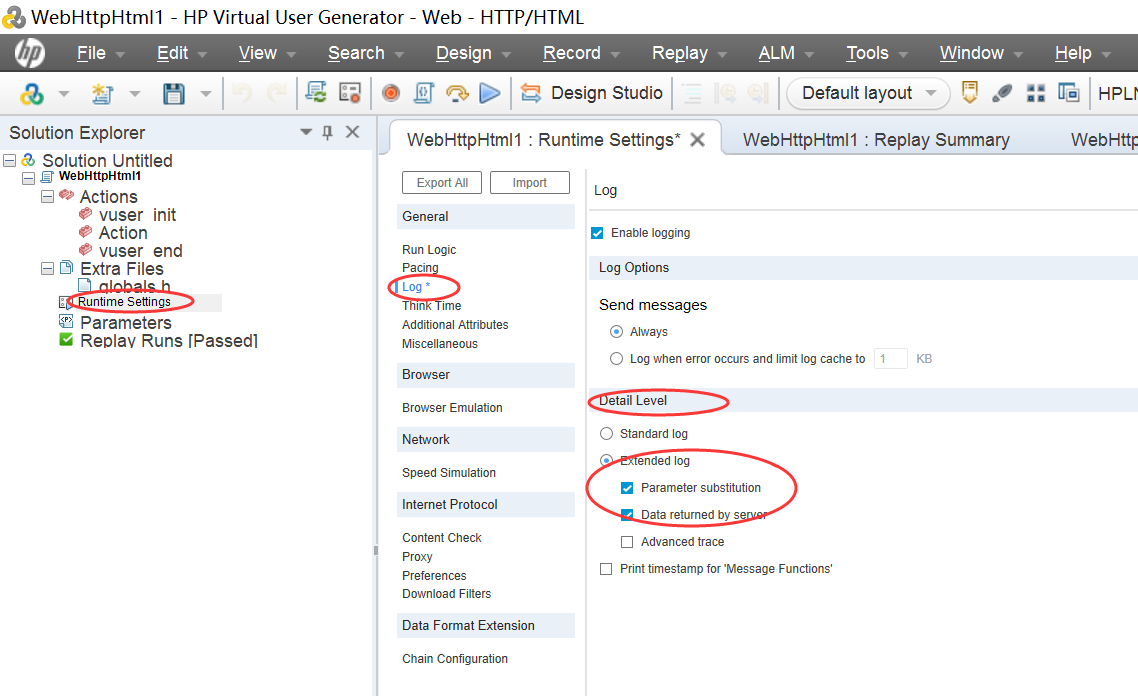Image resolution: width=1138 pixels, height=696 pixels.
Task: Open the File menu
Action: tap(91, 53)
